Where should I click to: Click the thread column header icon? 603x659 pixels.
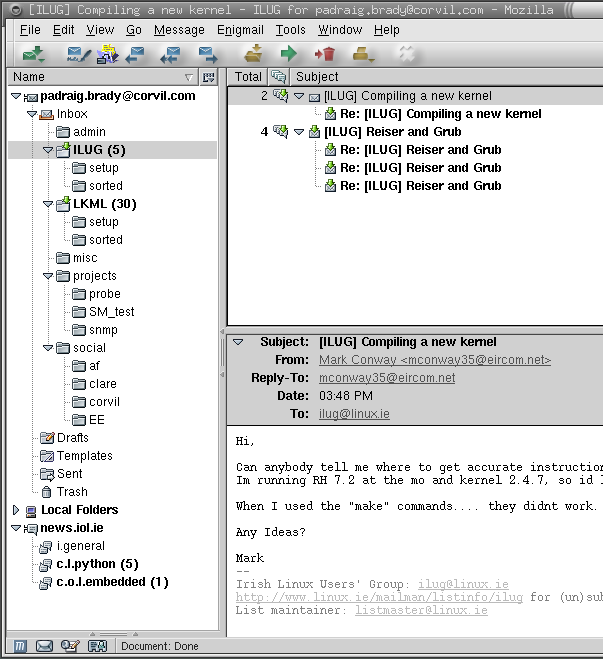tap(278, 77)
